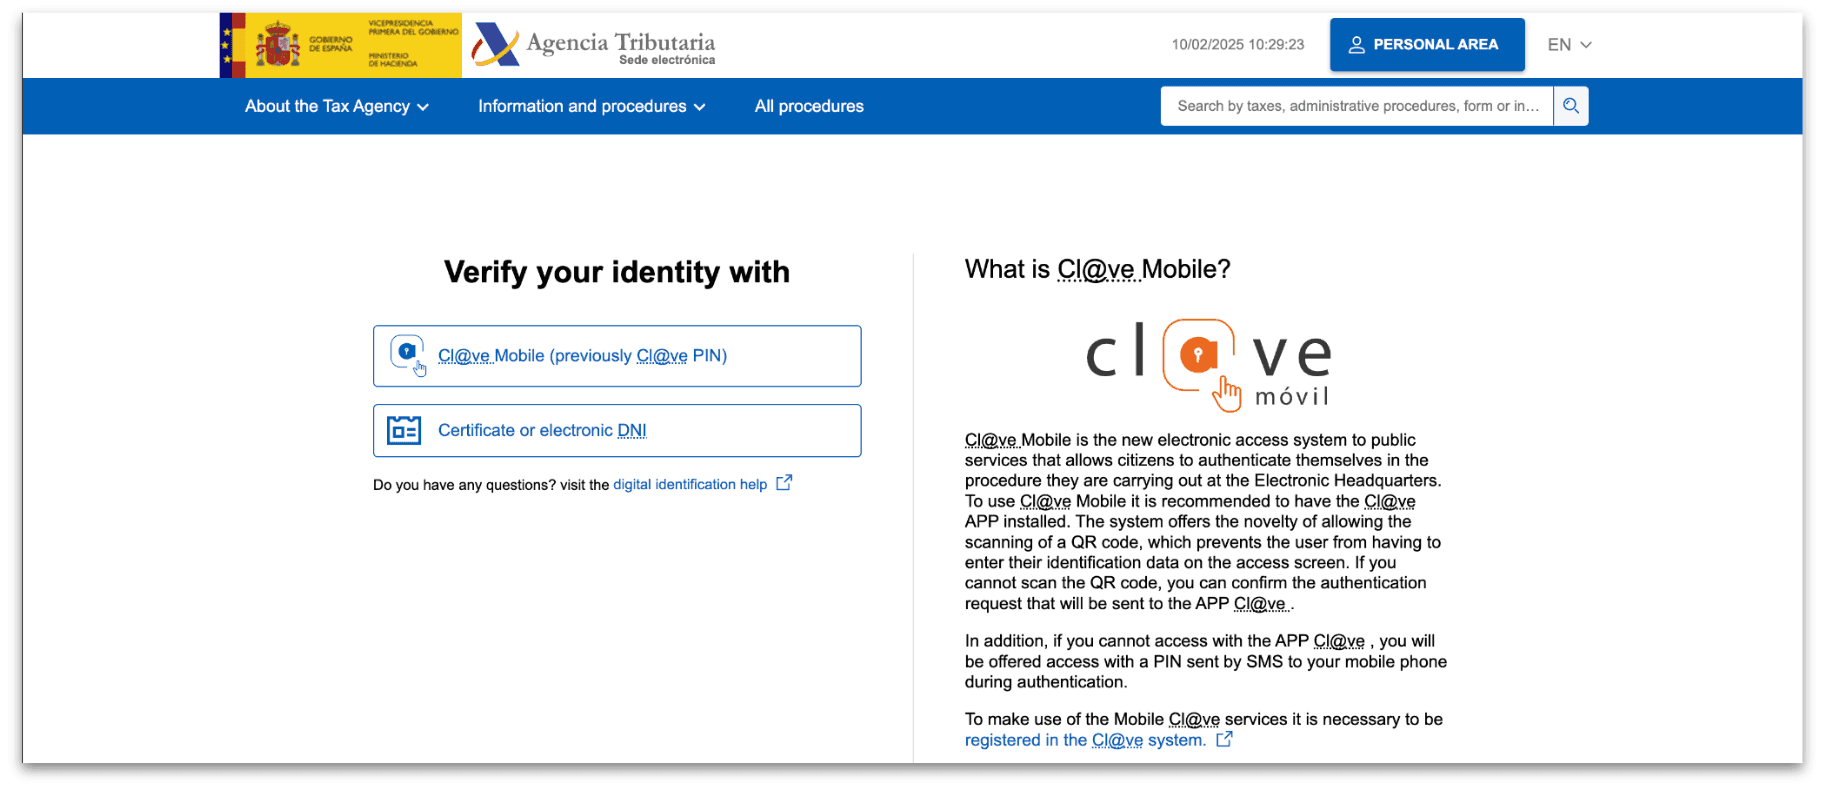Click the large Cl@ve móvil logo
The height and width of the screenshot is (788, 1826).
coord(1209,364)
